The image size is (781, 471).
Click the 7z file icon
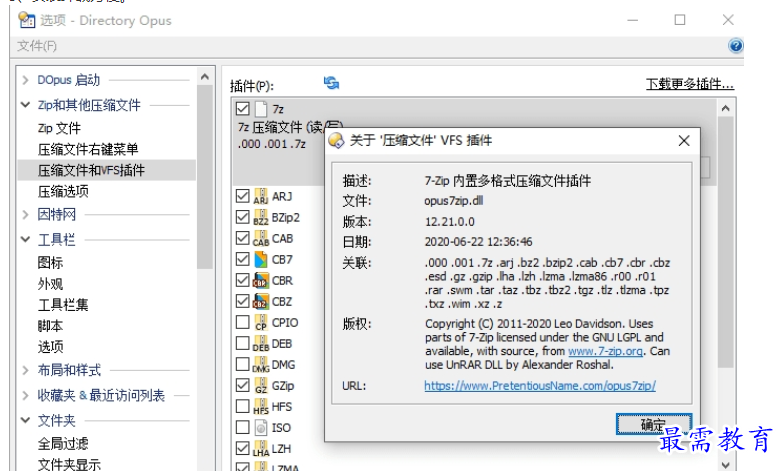pyautogui.click(x=260, y=109)
